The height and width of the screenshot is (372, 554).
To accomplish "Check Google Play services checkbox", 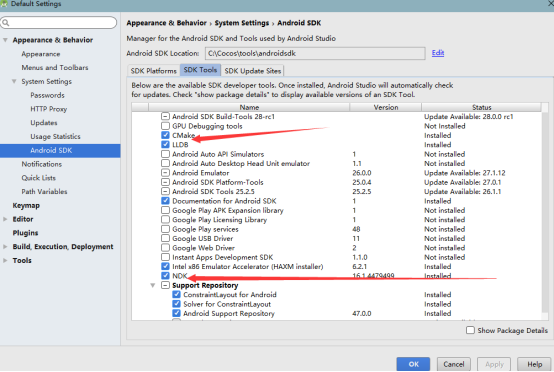I will [x=165, y=229].
